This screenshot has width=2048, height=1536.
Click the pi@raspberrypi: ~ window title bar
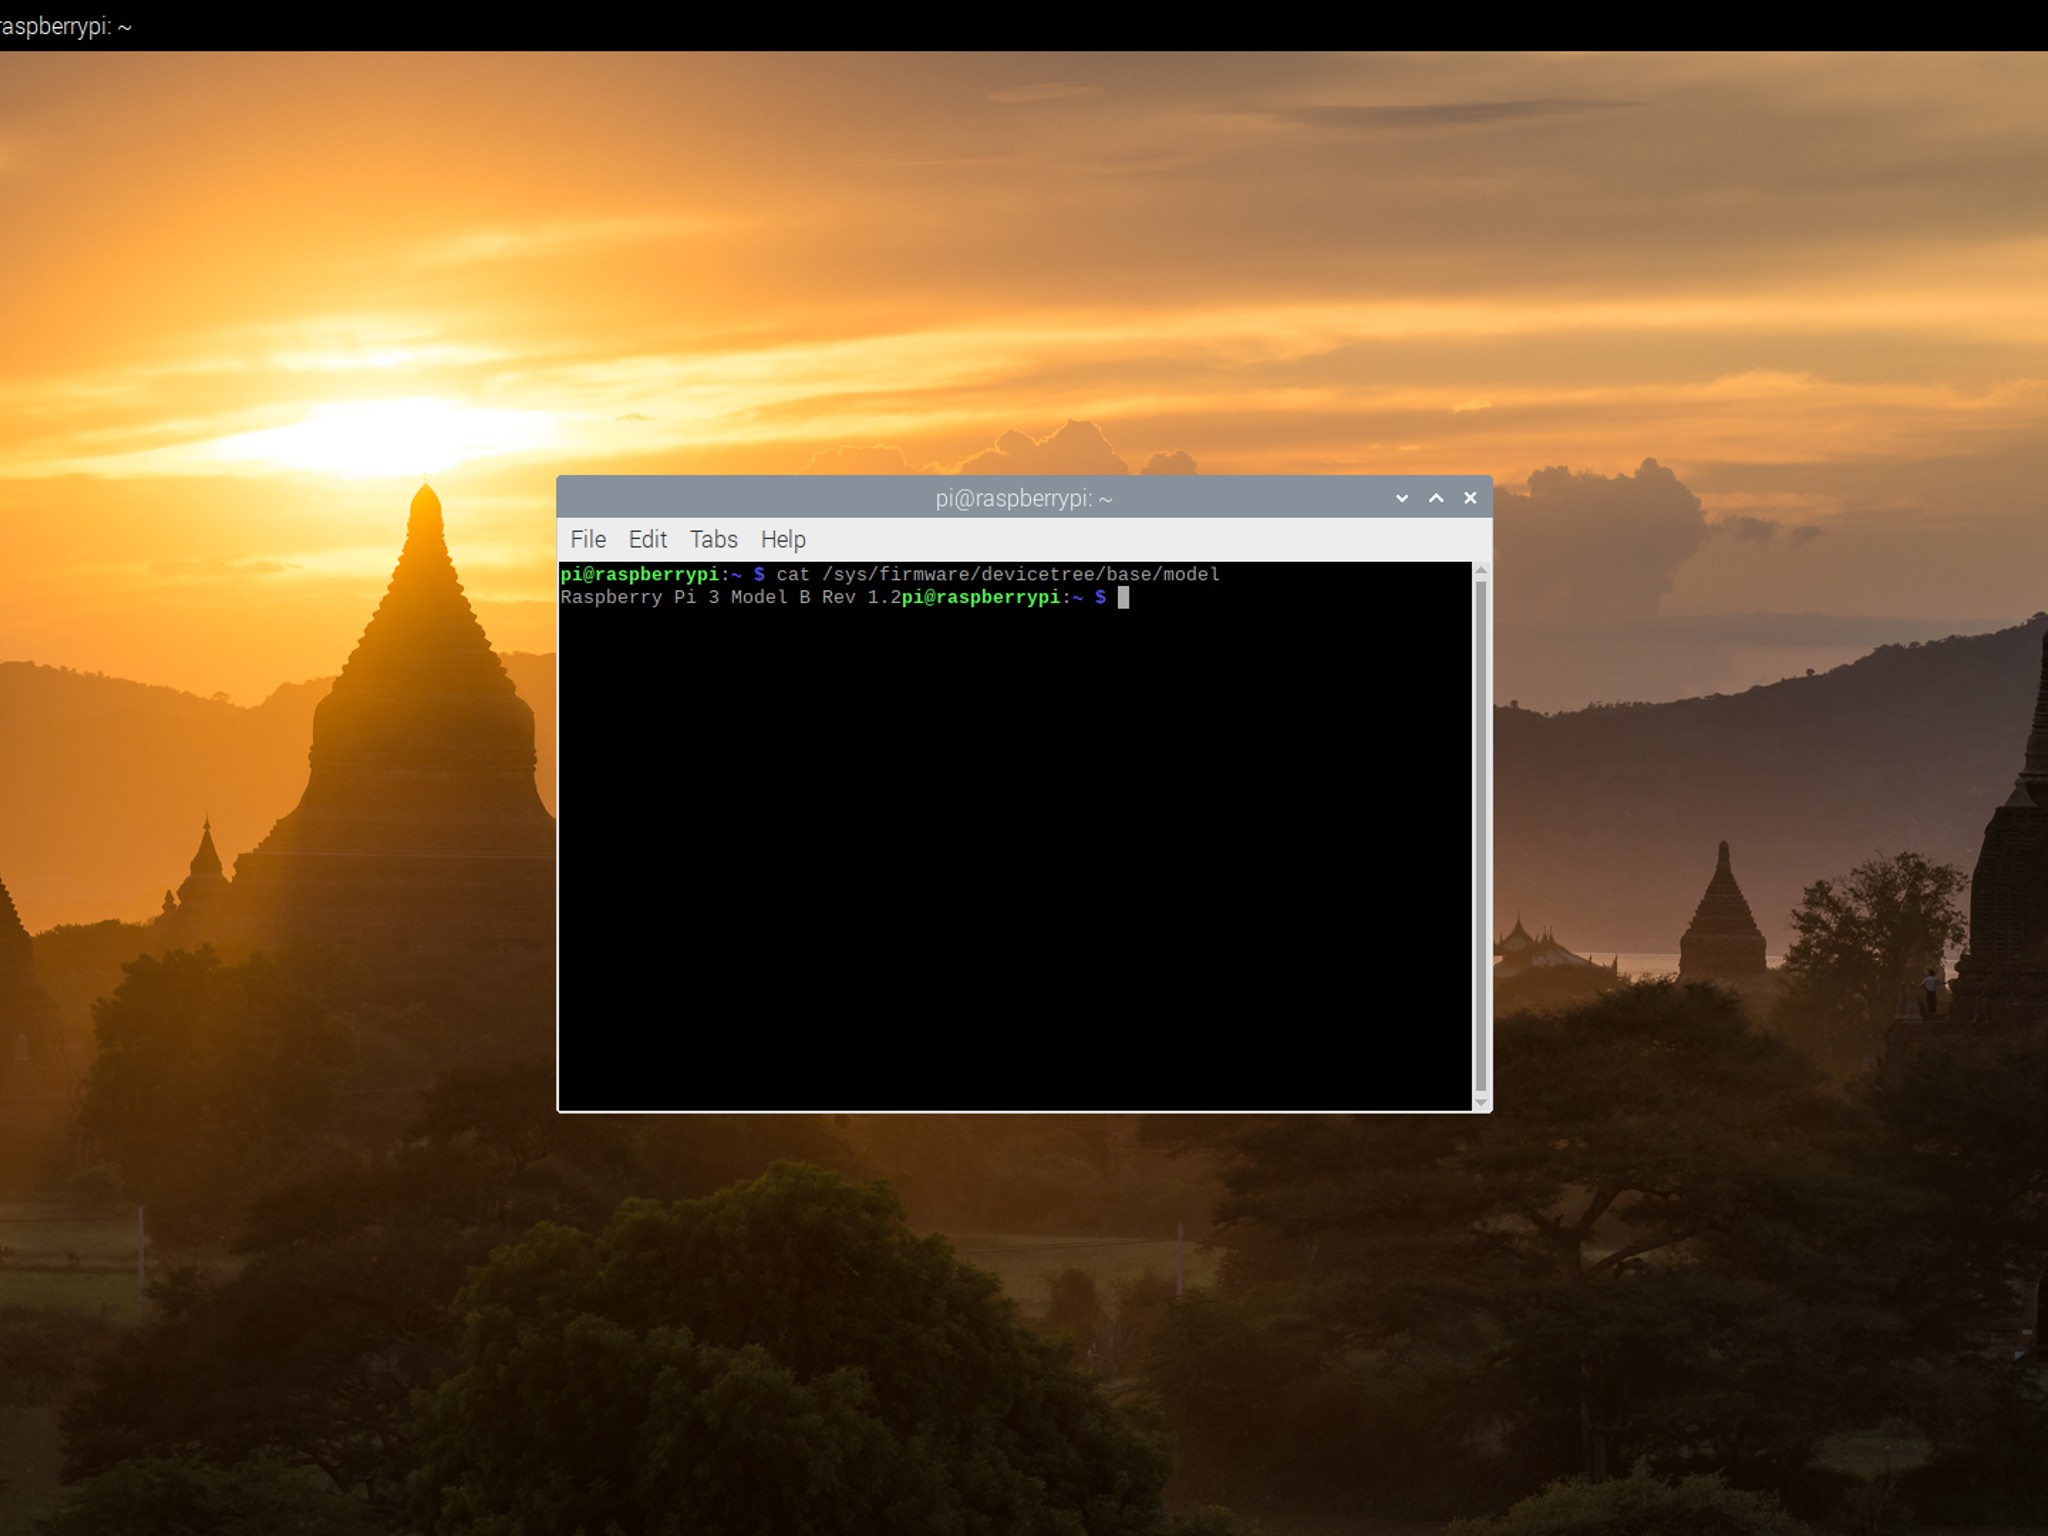tap(1024, 498)
